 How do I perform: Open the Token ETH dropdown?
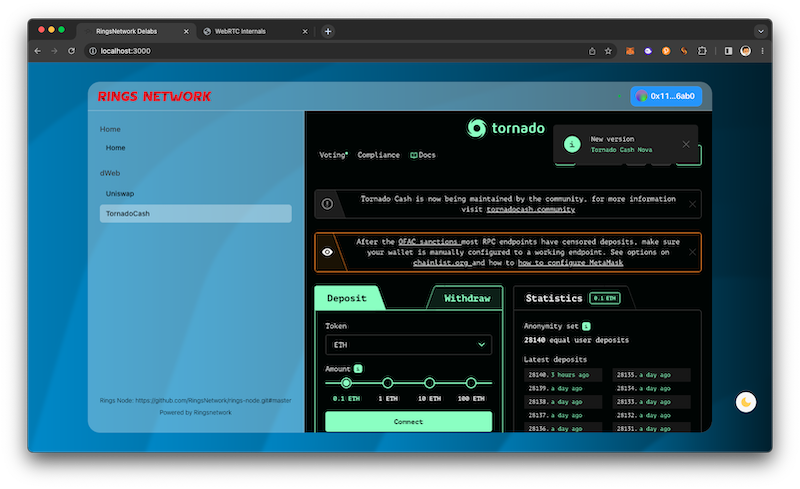[x=409, y=345]
